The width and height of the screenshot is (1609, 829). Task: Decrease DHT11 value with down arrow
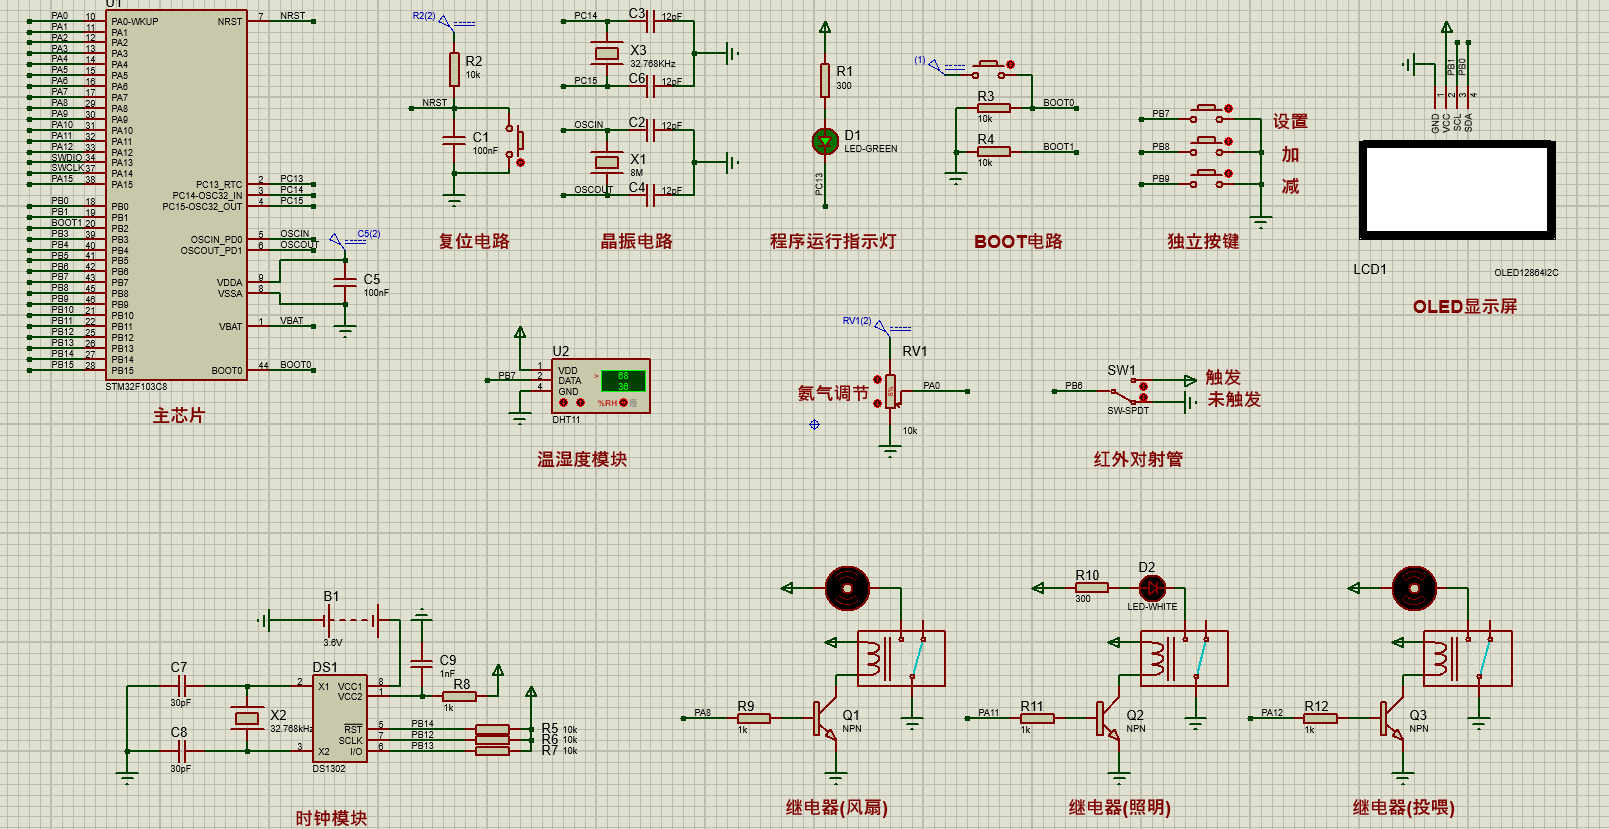pyautogui.click(x=563, y=402)
